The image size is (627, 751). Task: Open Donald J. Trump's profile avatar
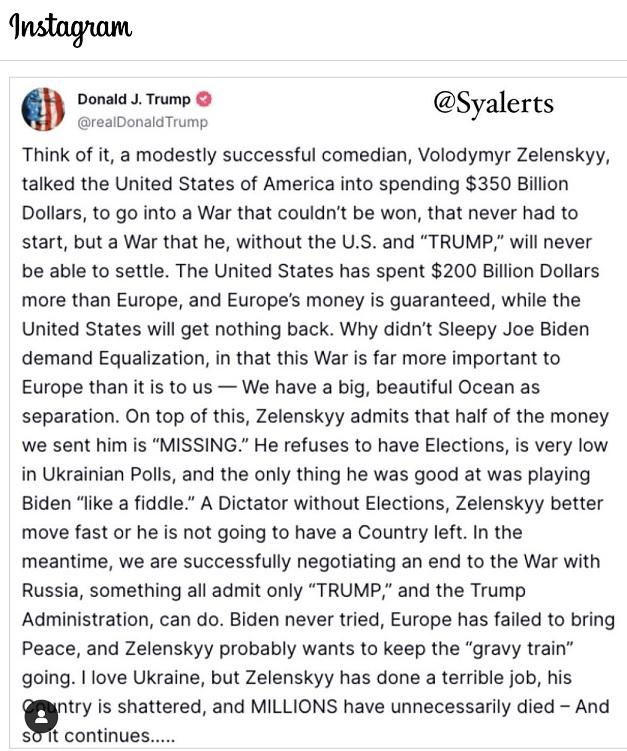(x=43, y=109)
